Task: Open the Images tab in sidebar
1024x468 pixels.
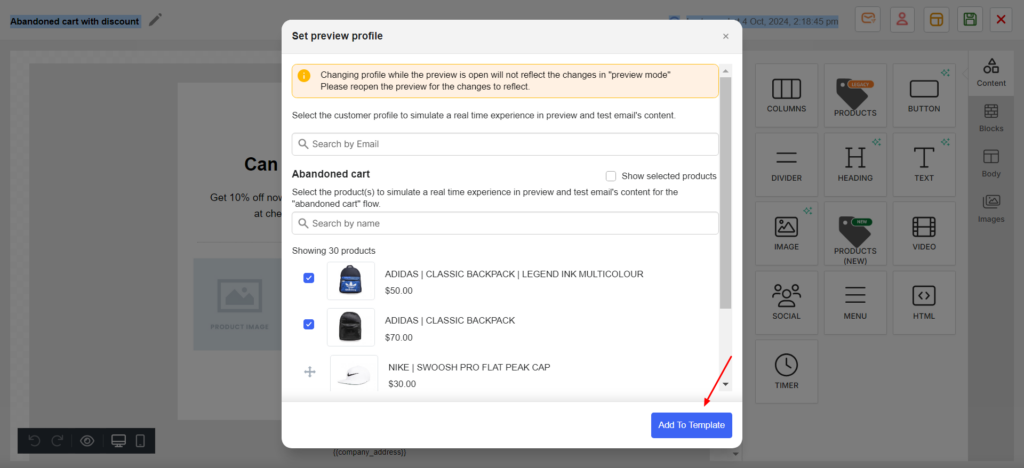Action: click(x=990, y=207)
